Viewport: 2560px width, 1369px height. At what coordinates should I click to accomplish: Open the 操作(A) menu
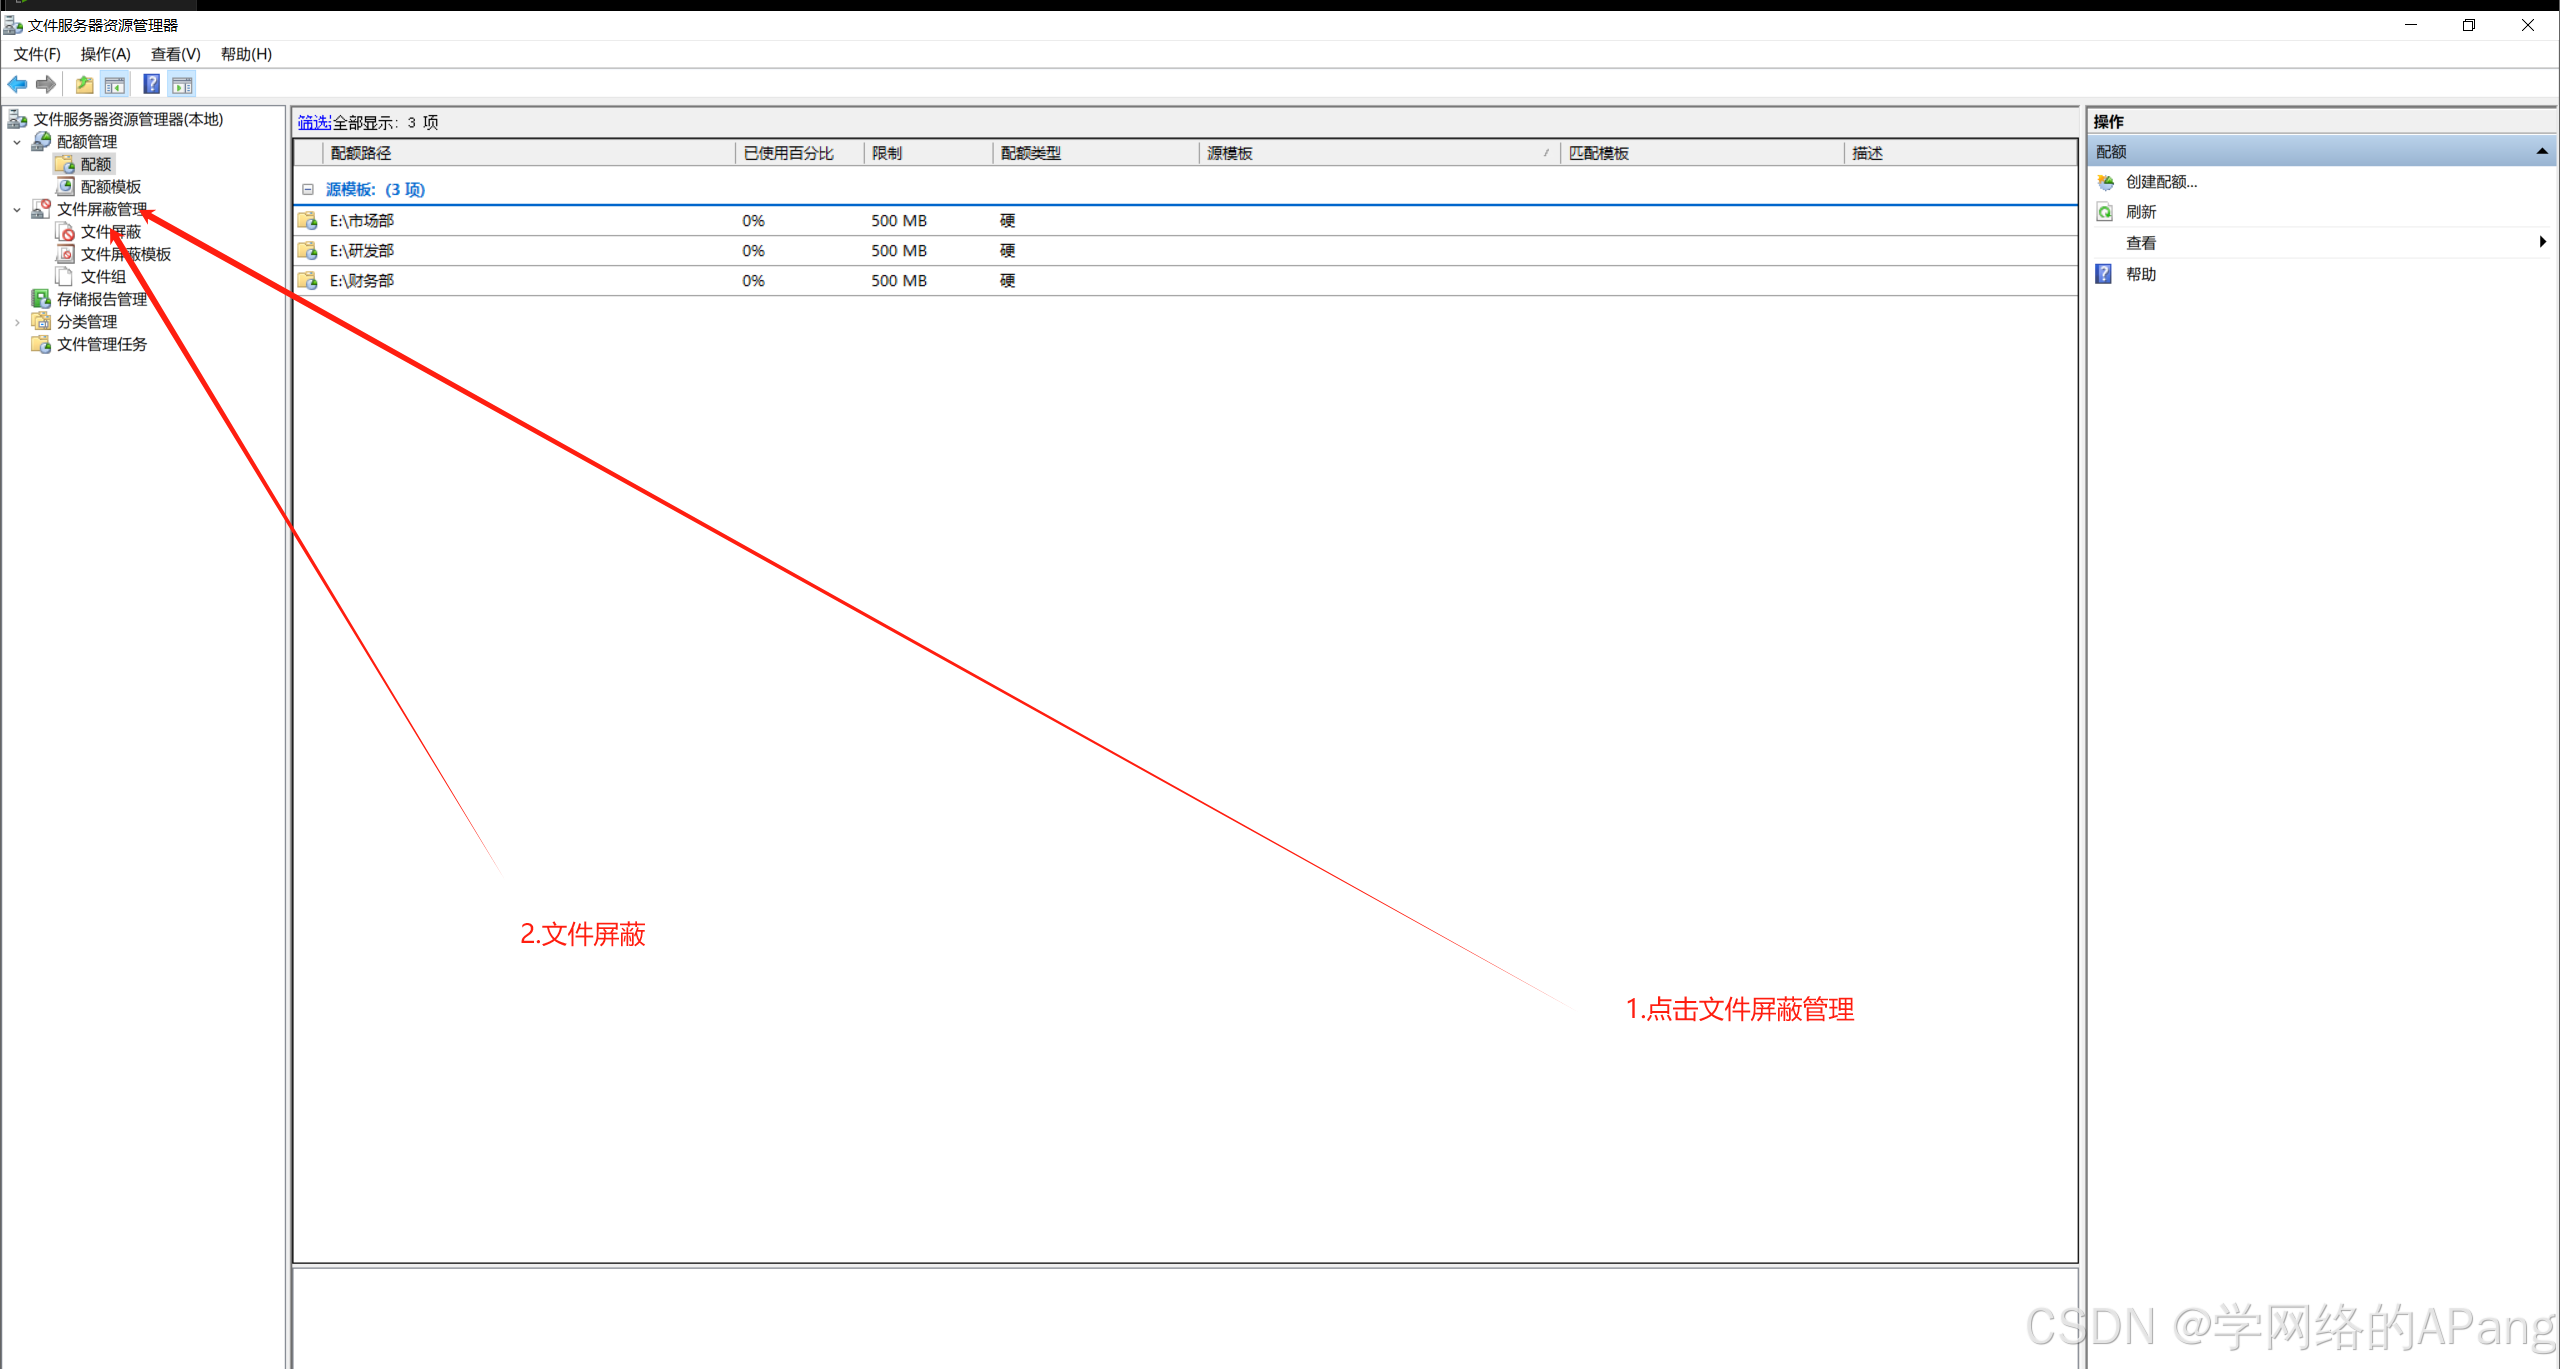coord(105,54)
